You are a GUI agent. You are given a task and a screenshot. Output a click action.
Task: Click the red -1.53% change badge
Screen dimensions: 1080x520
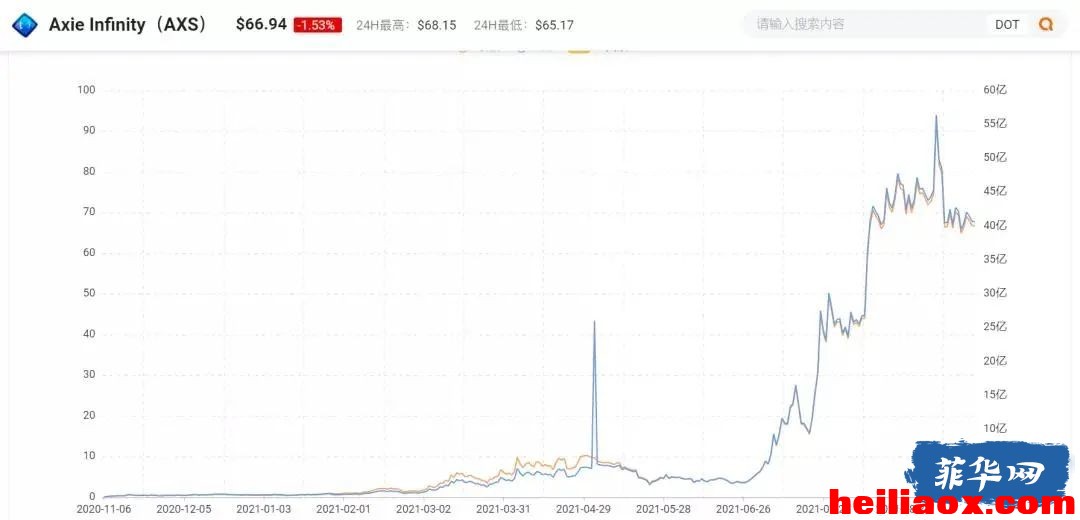click(x=318, y=25)
